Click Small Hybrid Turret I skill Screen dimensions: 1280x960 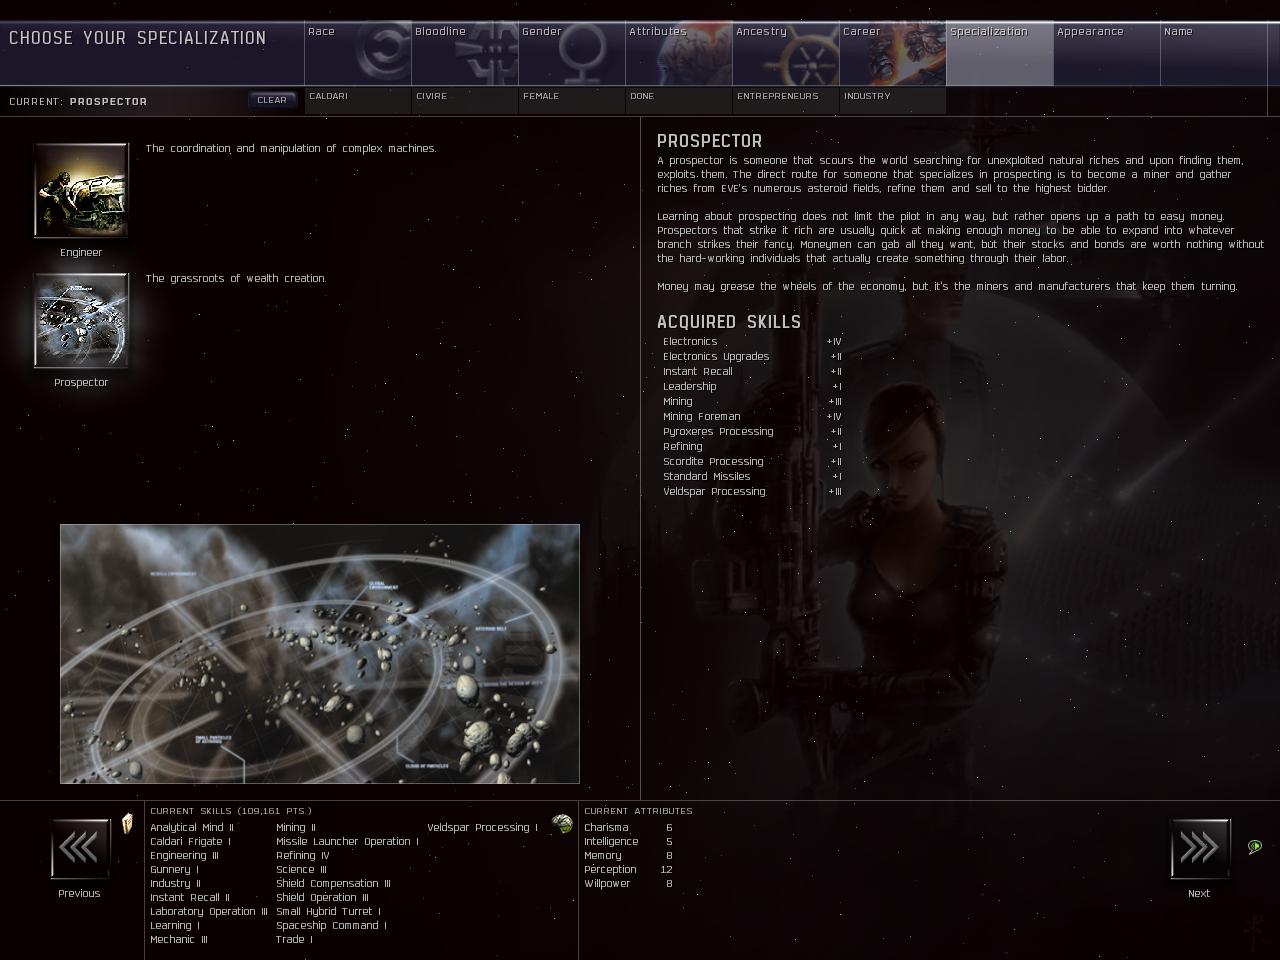(x=329, y=912)
